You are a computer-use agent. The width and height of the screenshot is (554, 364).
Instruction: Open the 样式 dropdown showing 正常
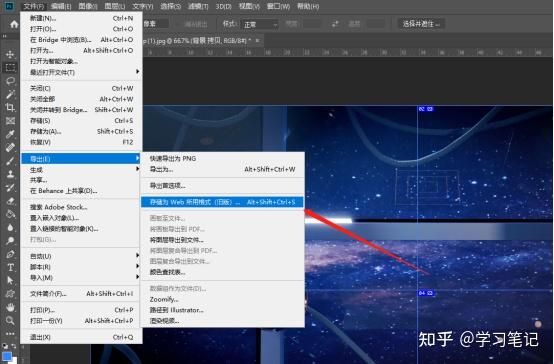260,24
